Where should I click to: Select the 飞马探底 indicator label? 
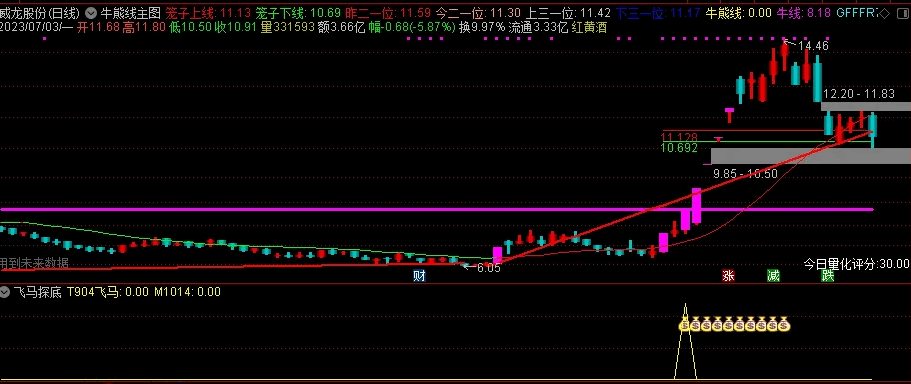point(38,292)
